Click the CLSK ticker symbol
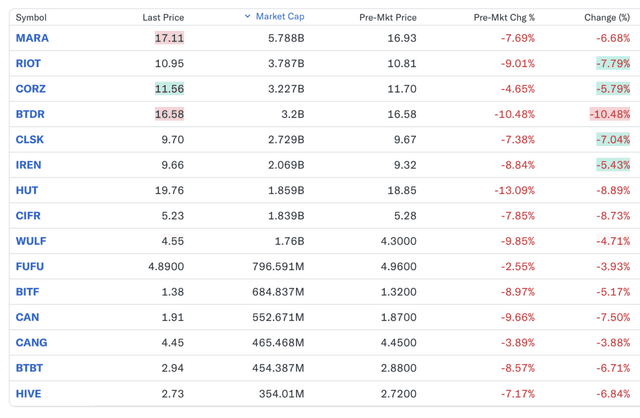 tap(30, 140)
